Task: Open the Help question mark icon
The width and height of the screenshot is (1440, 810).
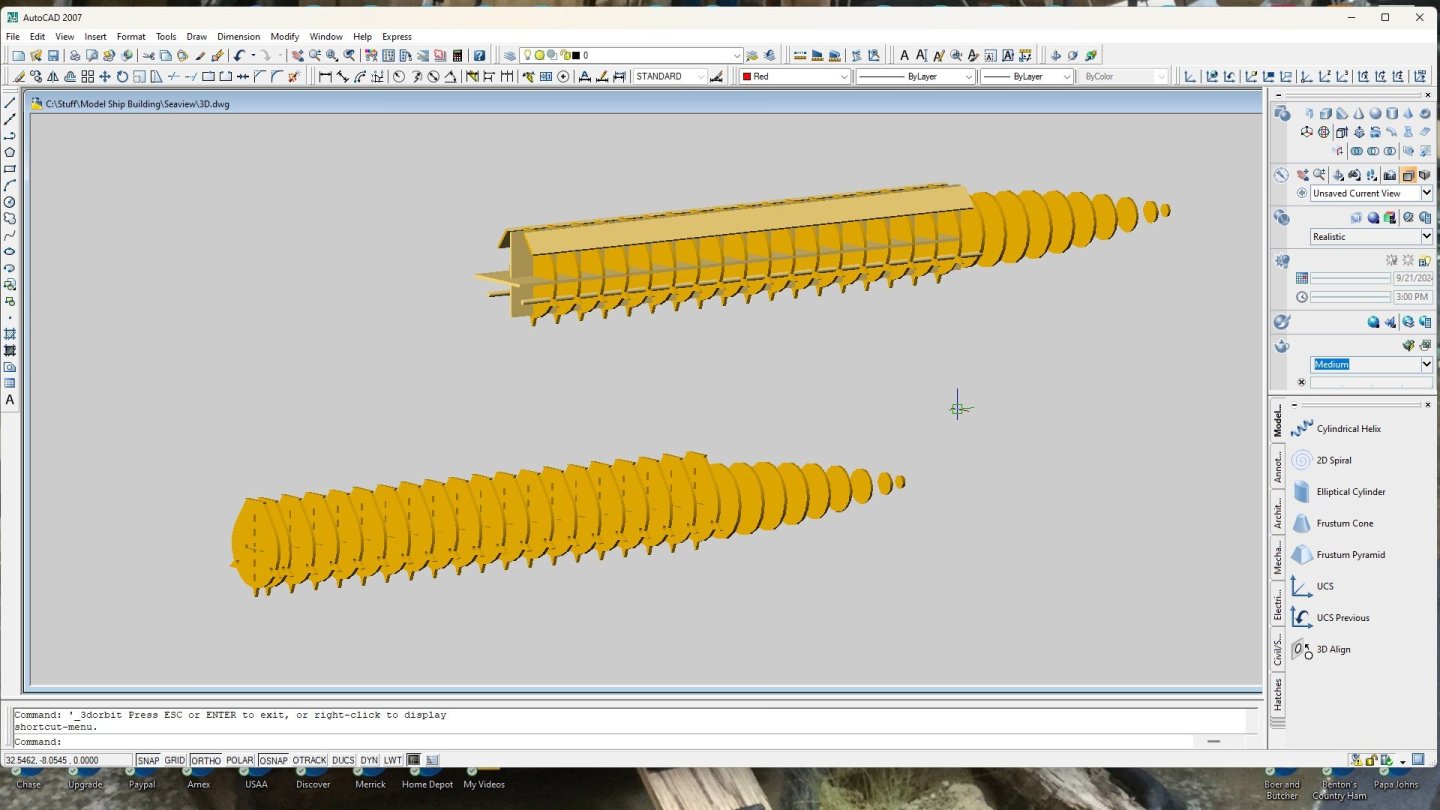Action: tap(479, 56)
